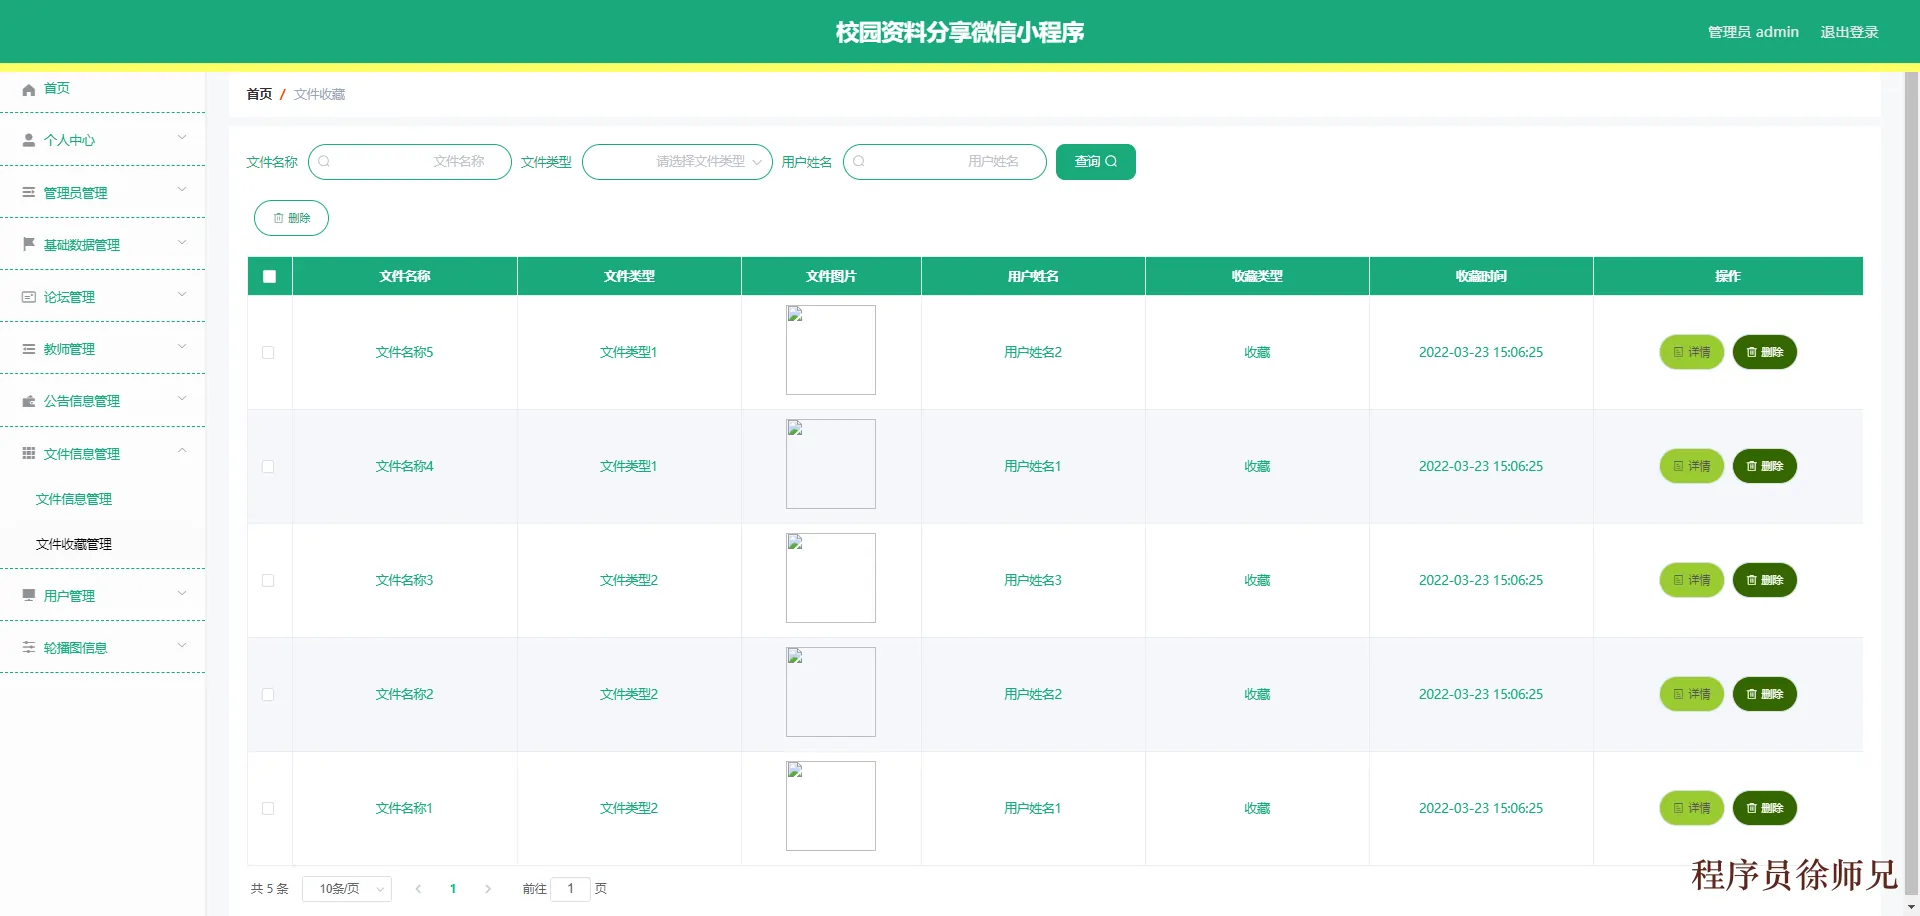Collapse the 文件信息管理 menu chevron

click(x=182, y=451)
